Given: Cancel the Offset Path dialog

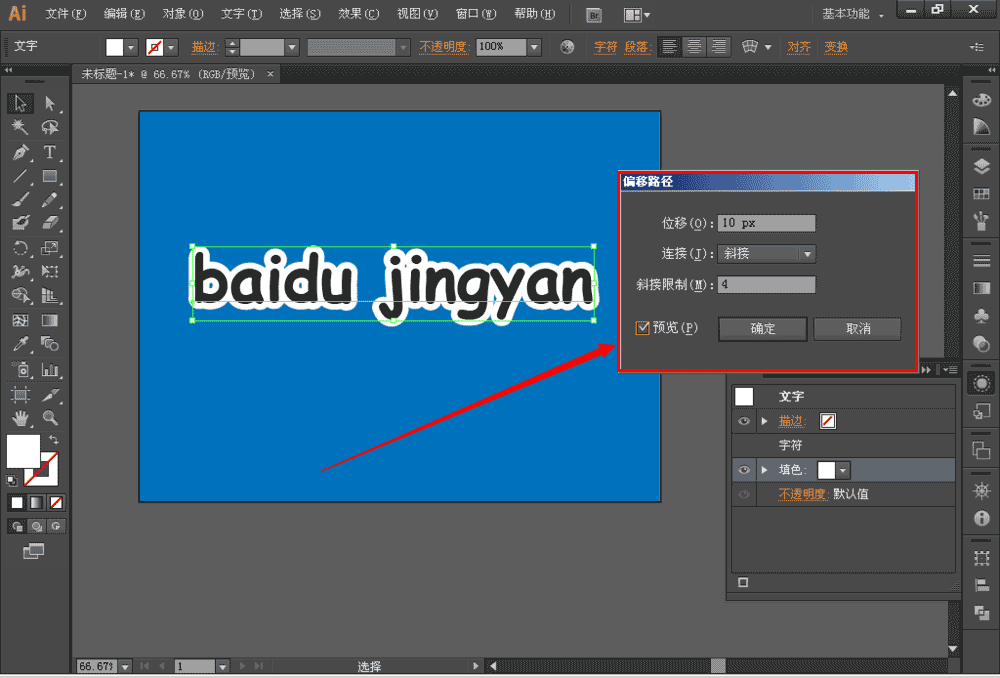Looking at the screenshot, I should 858,328.
